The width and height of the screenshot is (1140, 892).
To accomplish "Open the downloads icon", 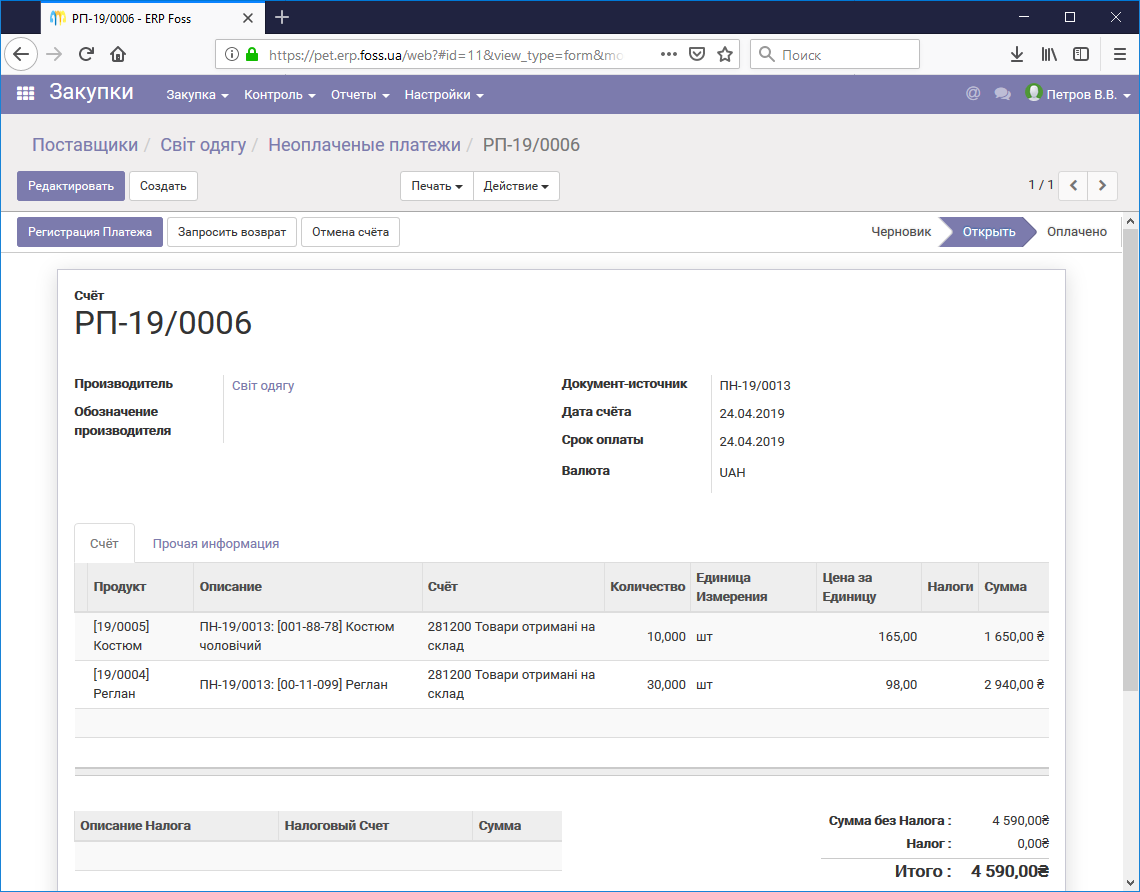I will [1017, 54].
